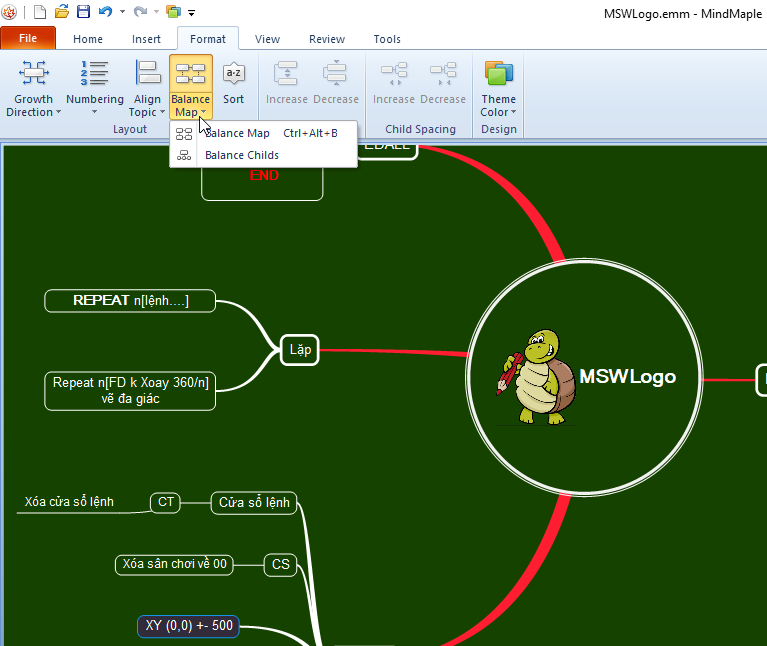Open the File menu
Viewport: 767px width, 646px height.
tap(28, 38)
